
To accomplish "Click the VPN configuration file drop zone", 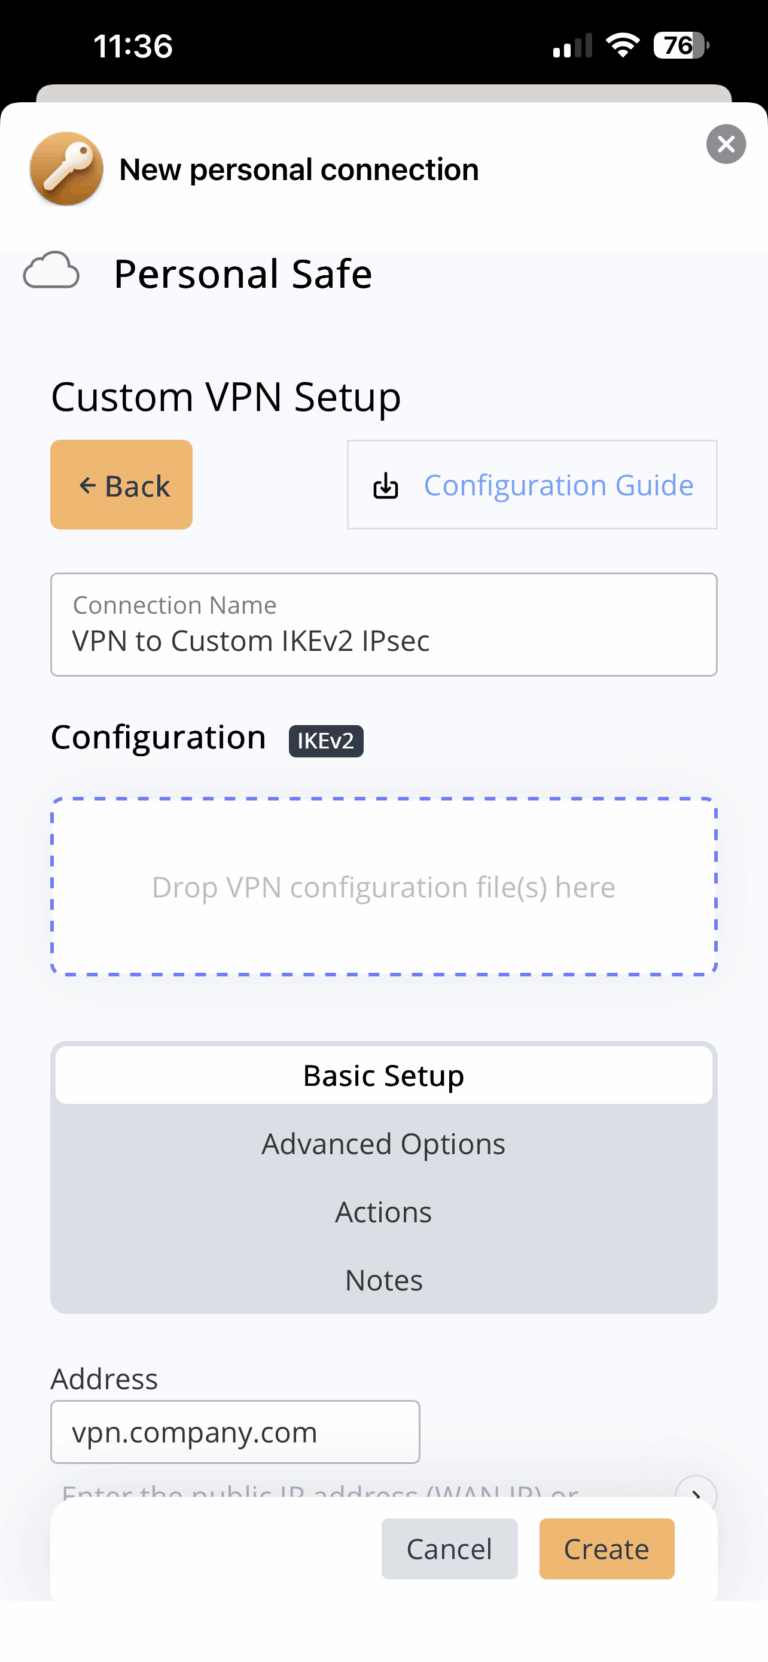I will point(383,887).
